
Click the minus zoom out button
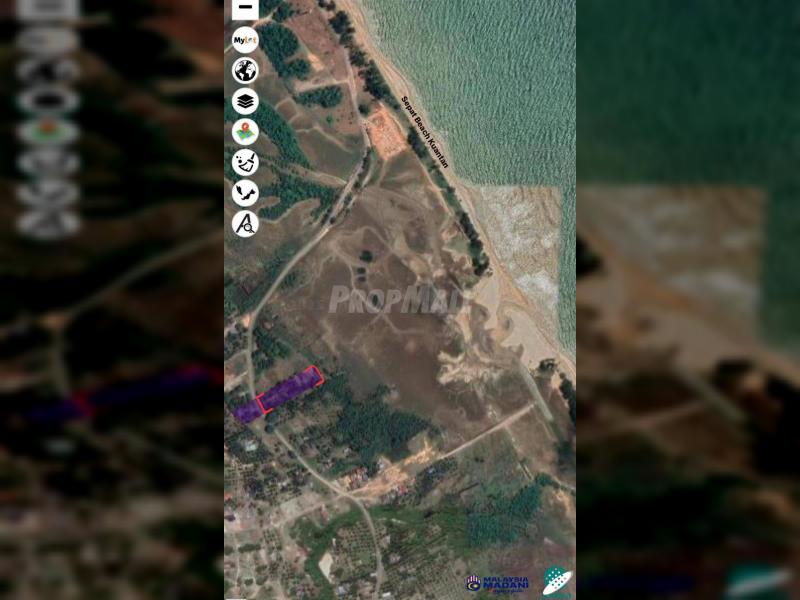click(245, 8)
